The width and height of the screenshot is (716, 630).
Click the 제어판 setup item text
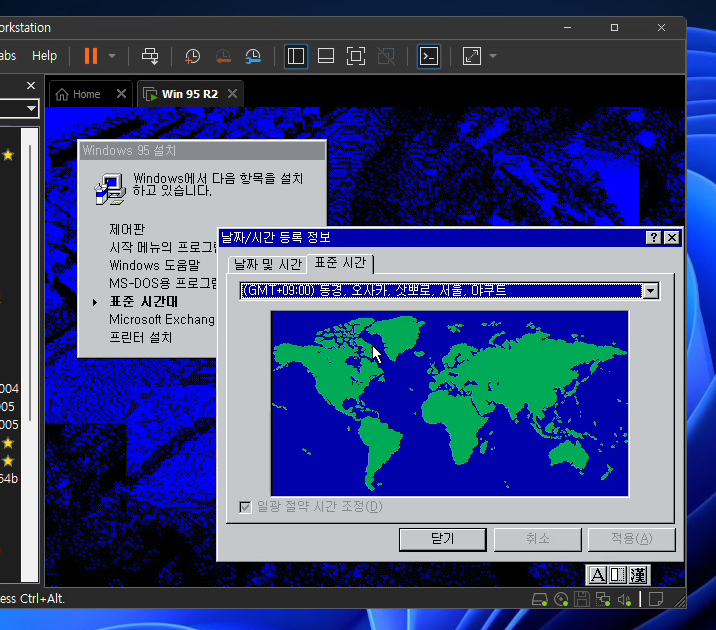[127, 229]
